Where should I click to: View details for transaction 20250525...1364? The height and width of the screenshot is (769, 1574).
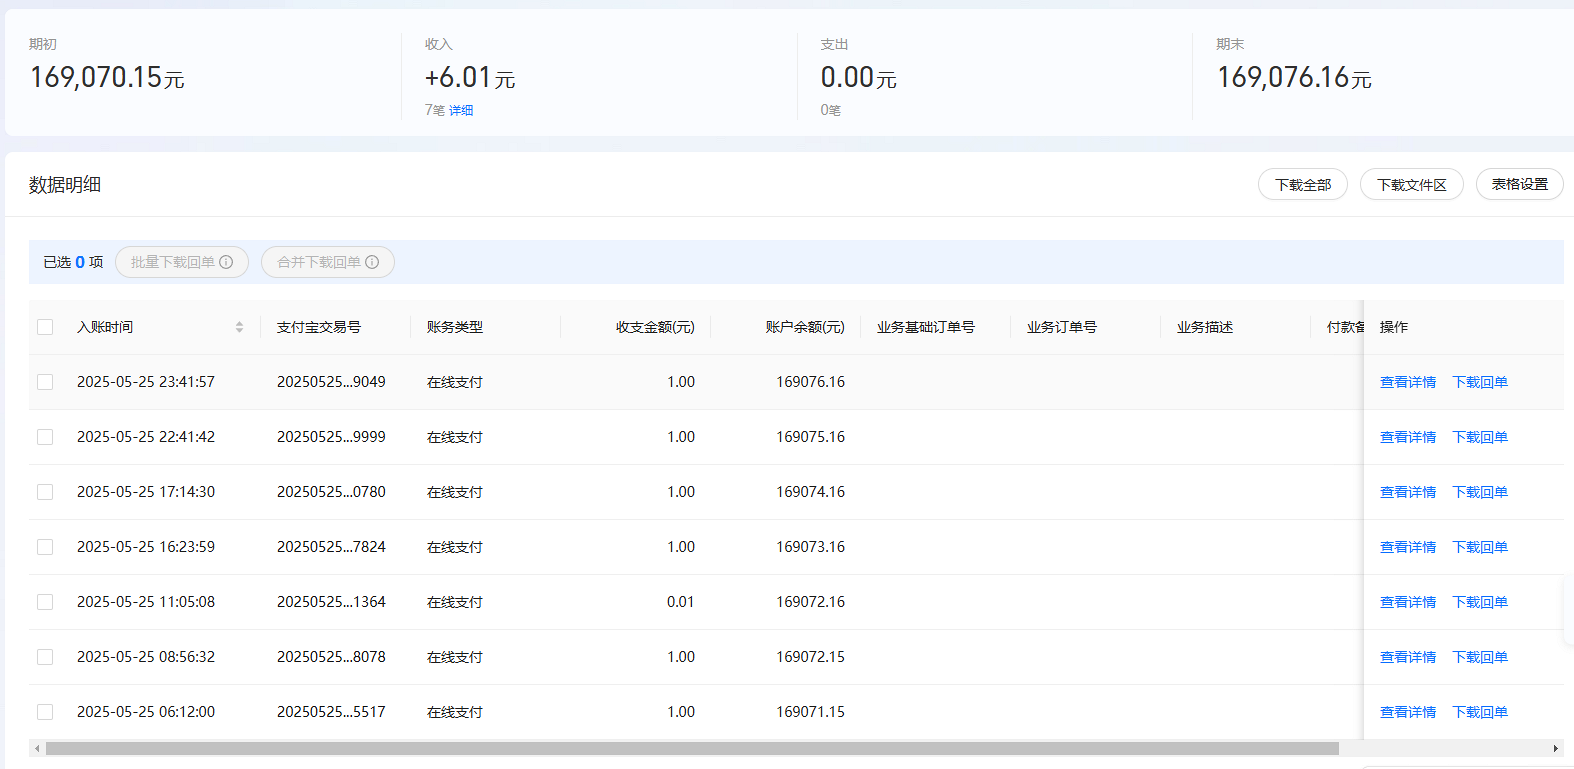[1408, 602]
